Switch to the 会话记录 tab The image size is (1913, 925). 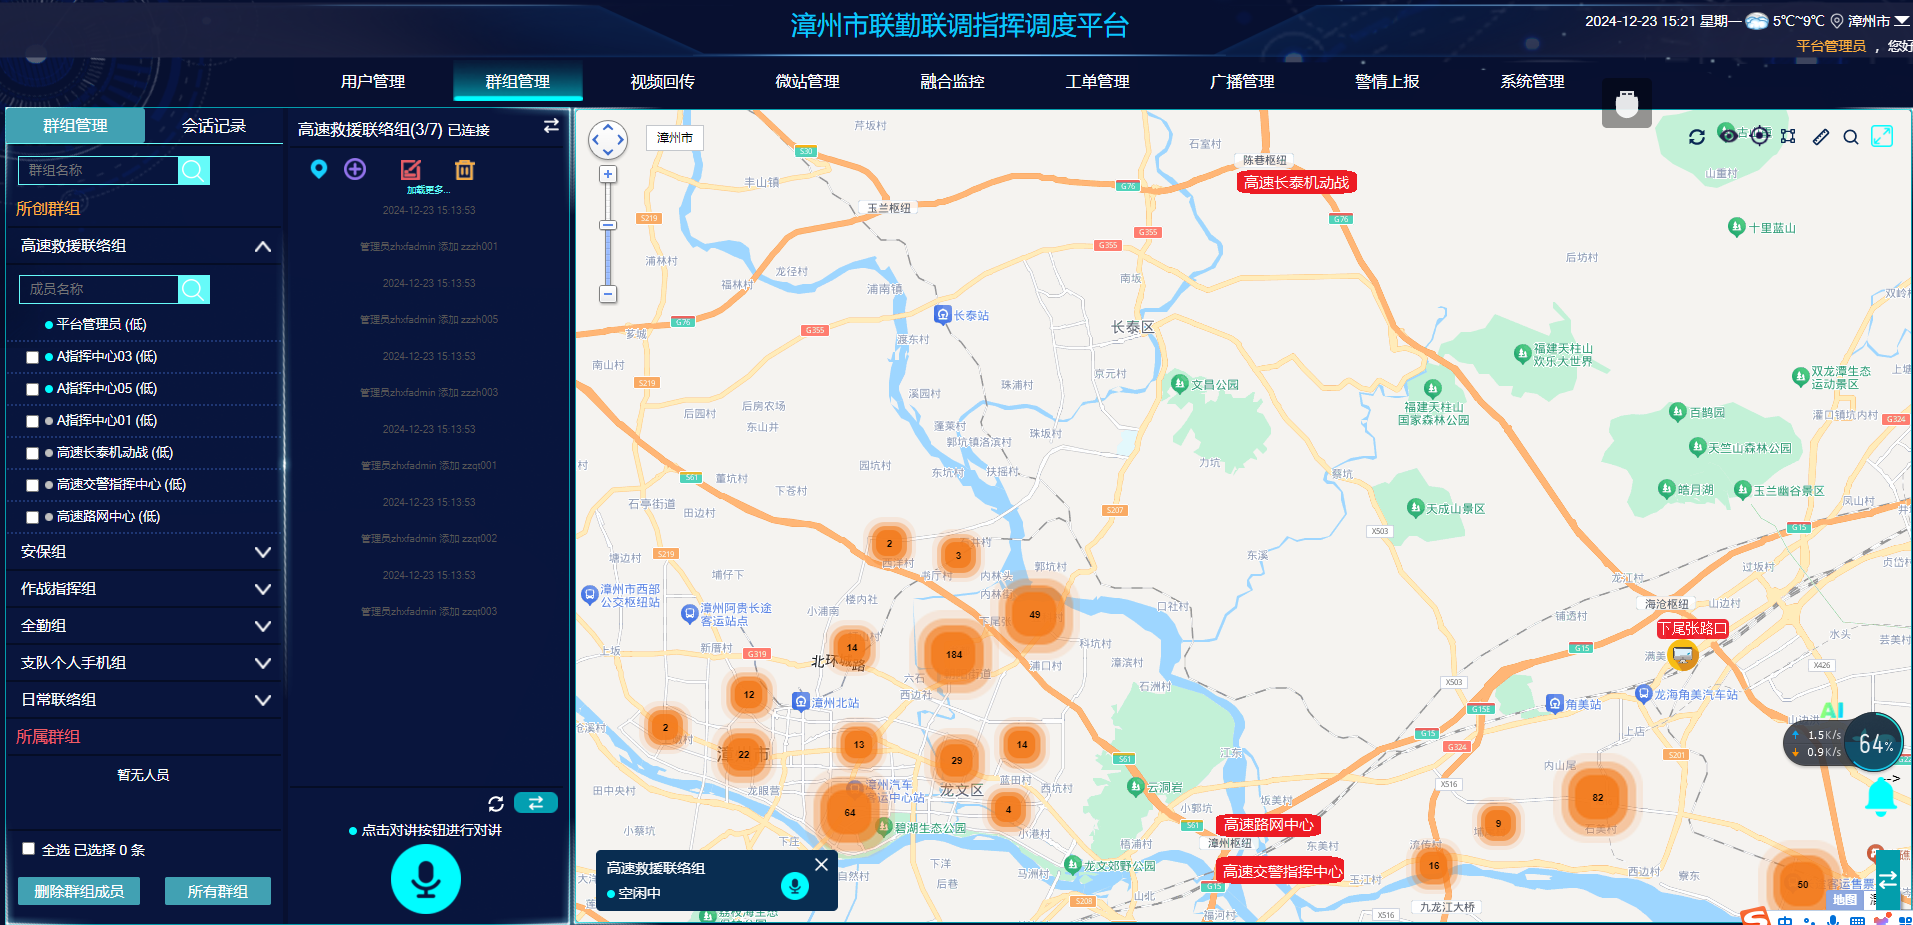214,125
